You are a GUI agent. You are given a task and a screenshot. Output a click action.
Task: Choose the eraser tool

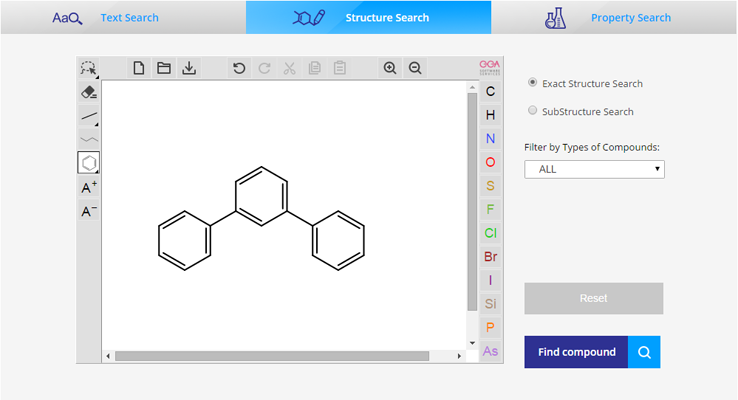[88, 92]
